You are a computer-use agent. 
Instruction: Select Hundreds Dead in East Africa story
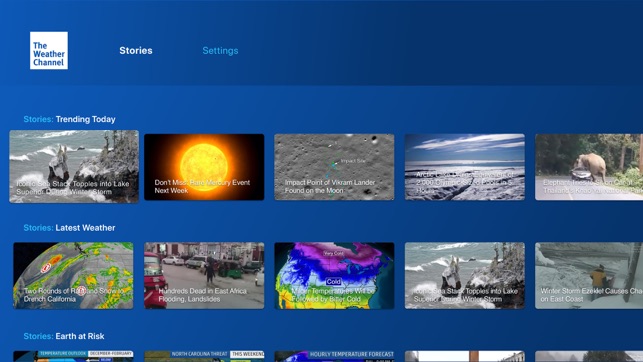pos(204,275)
